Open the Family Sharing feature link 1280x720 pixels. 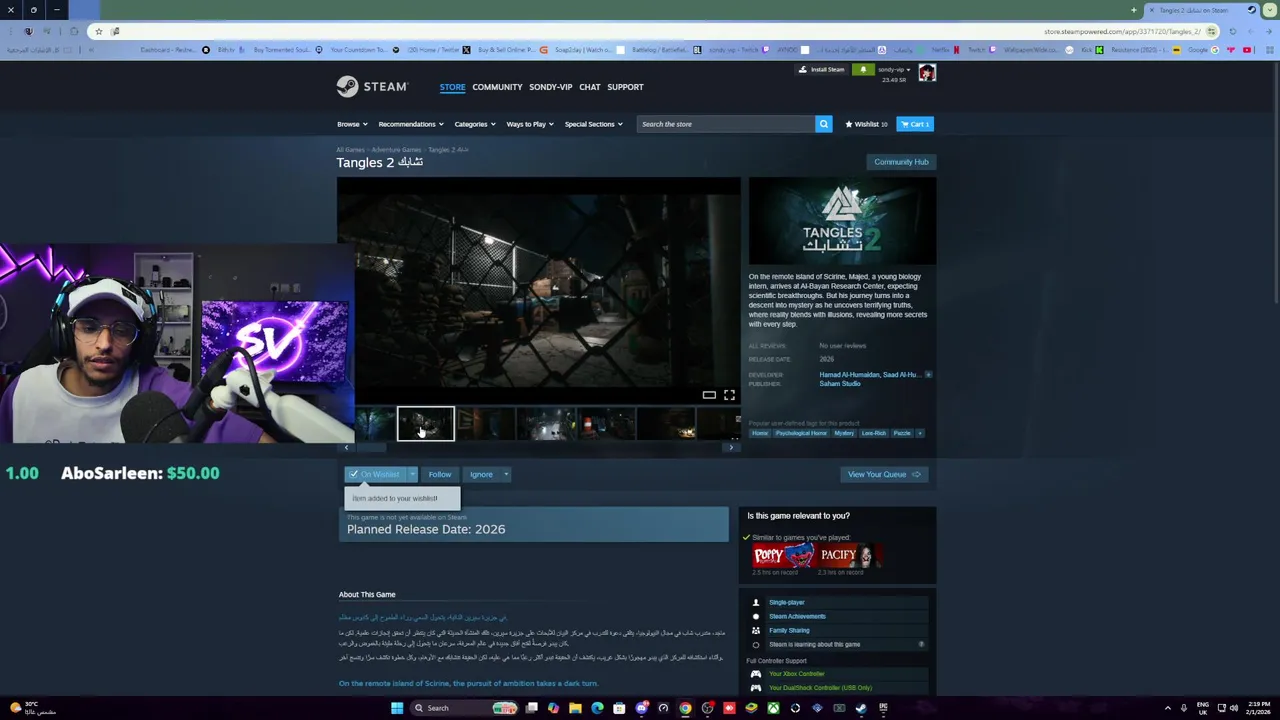coord(789,630)
